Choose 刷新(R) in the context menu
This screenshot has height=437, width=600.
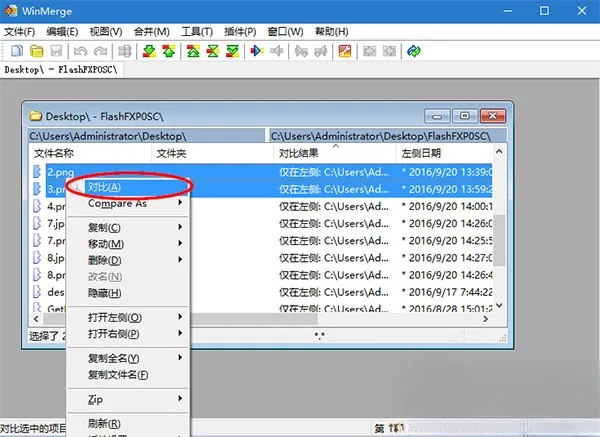[128, 423]
